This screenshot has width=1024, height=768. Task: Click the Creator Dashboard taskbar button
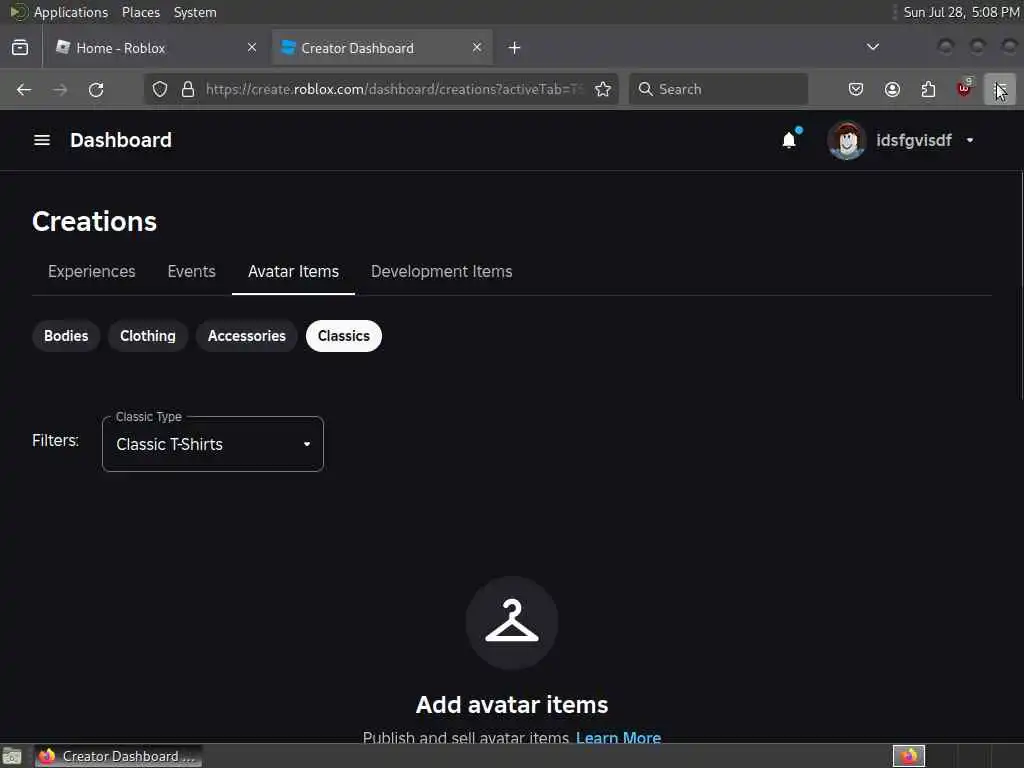[x=119, y=756]
